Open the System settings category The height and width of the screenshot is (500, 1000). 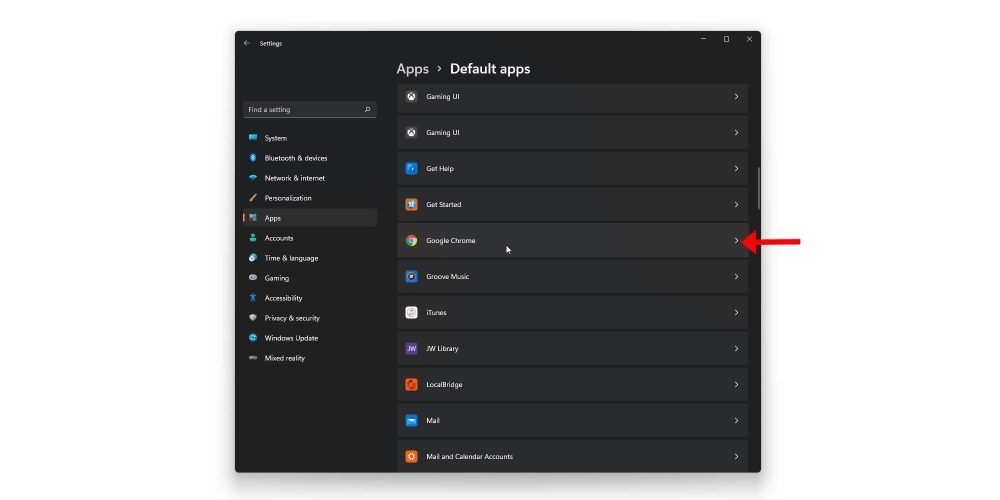(275, 138)
